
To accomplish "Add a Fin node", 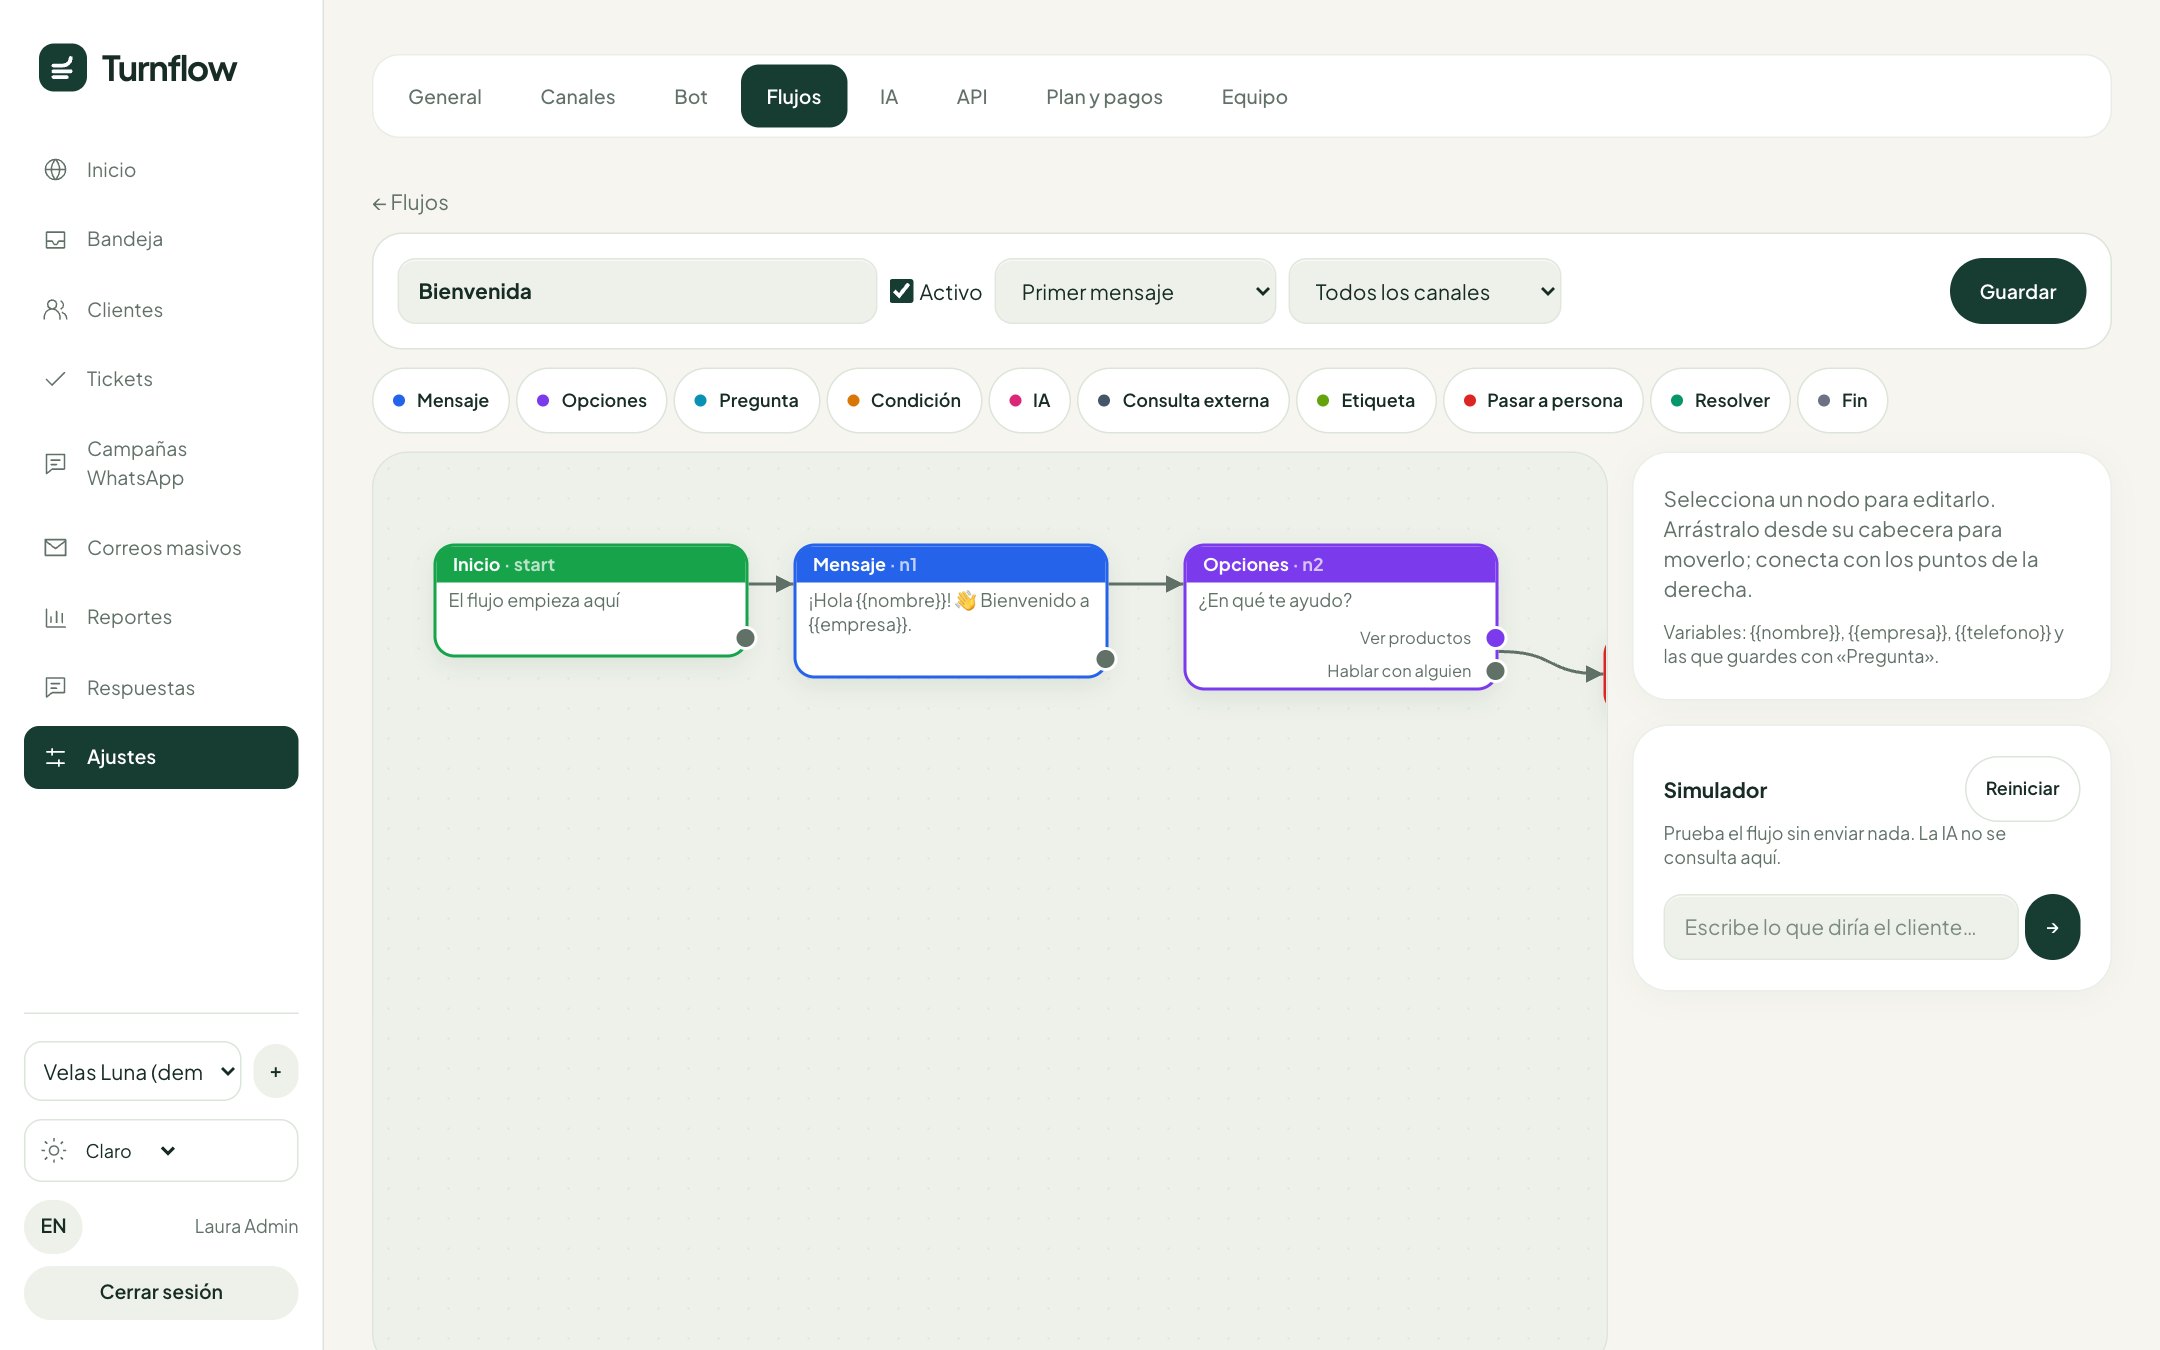I will point(1843,400).
